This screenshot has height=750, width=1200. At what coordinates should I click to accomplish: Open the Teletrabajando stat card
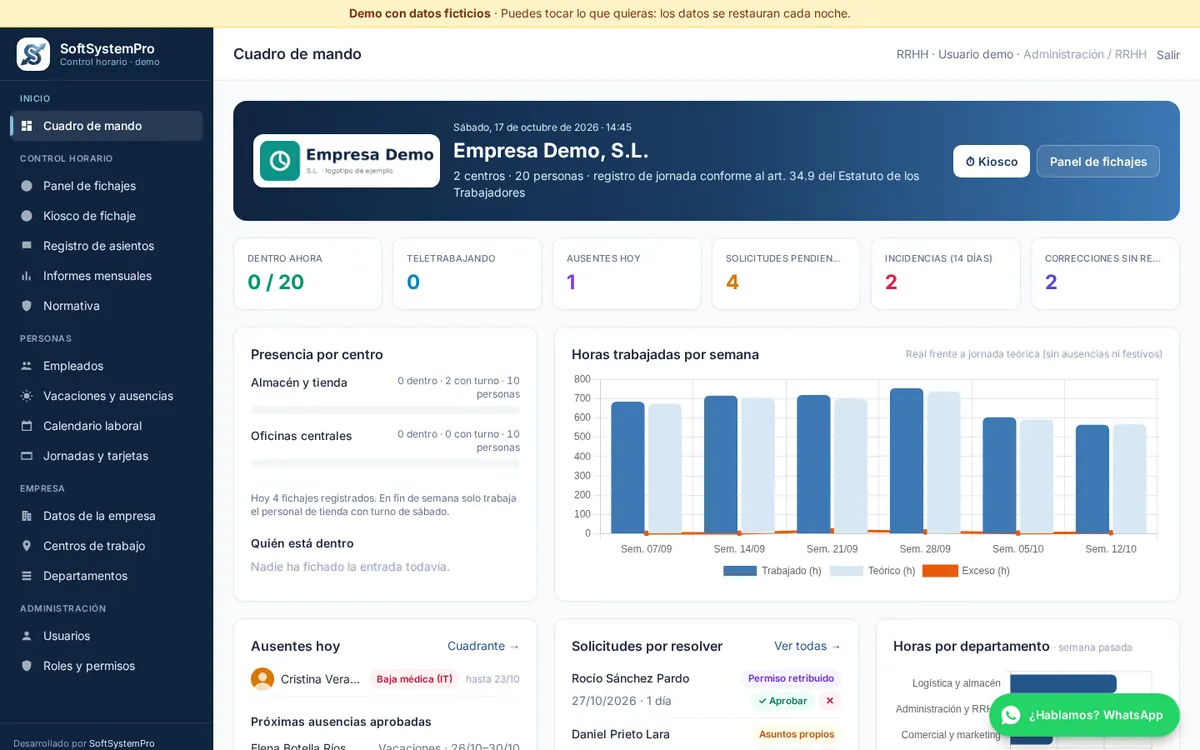click(x=467, y=273)
